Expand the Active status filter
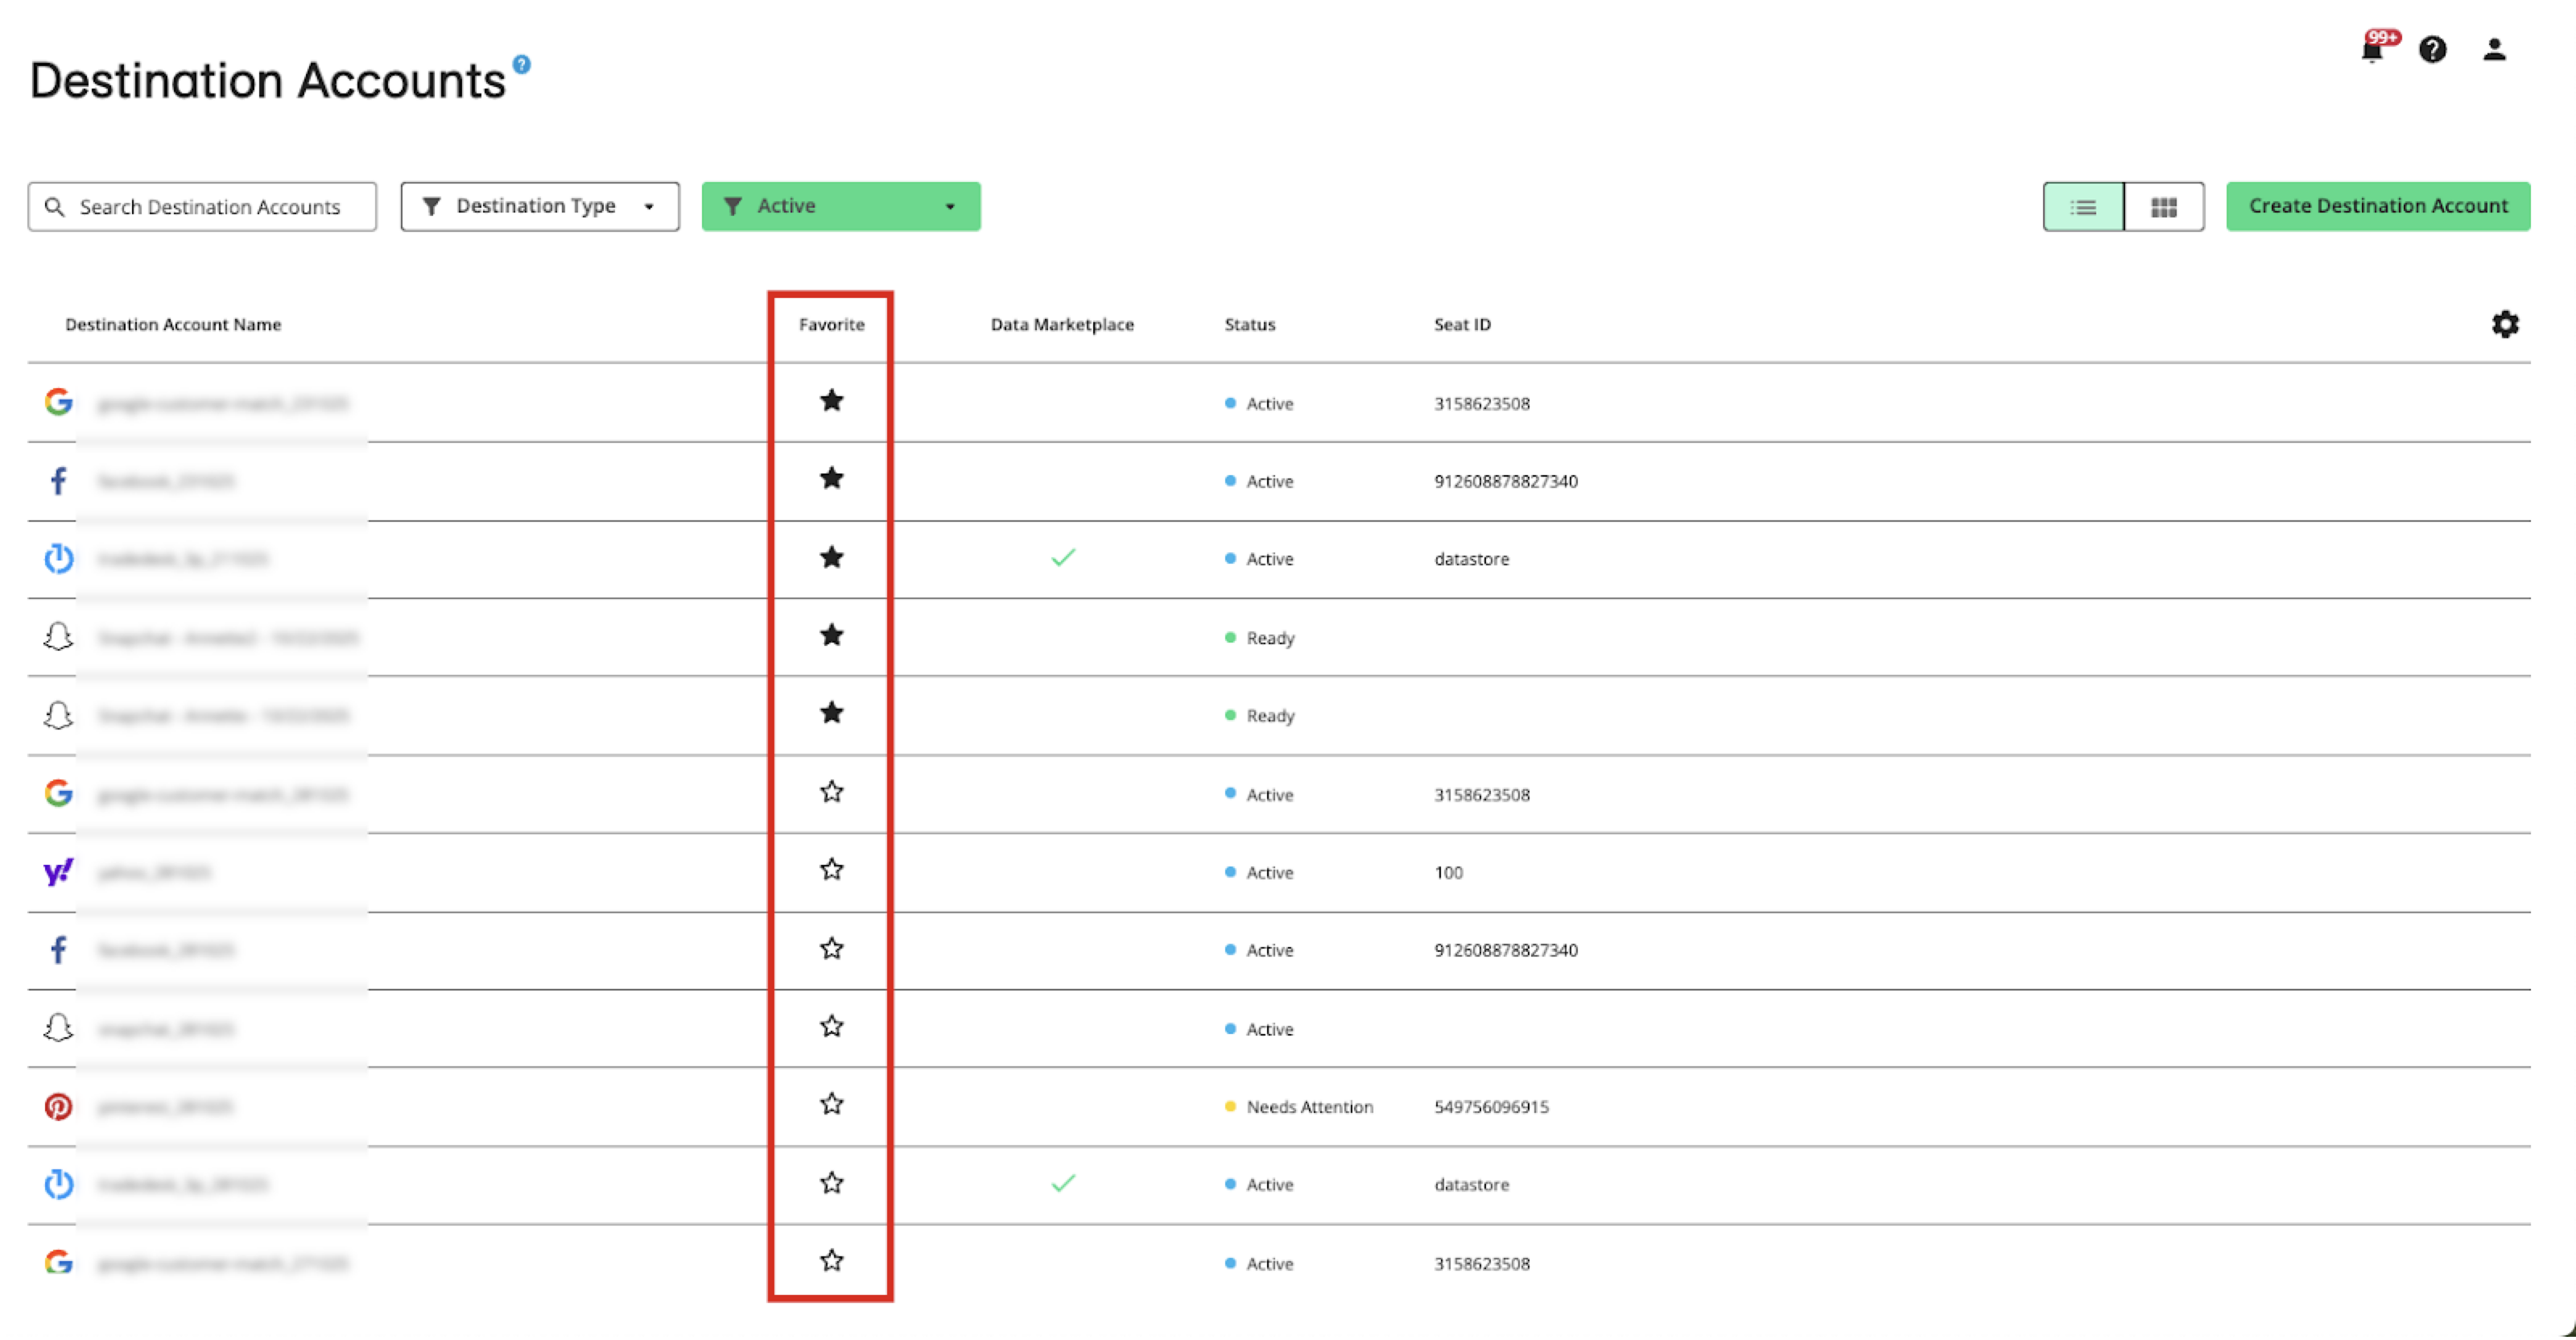2576x1340 pixels. pyautogui.click(x=840, y=206)
